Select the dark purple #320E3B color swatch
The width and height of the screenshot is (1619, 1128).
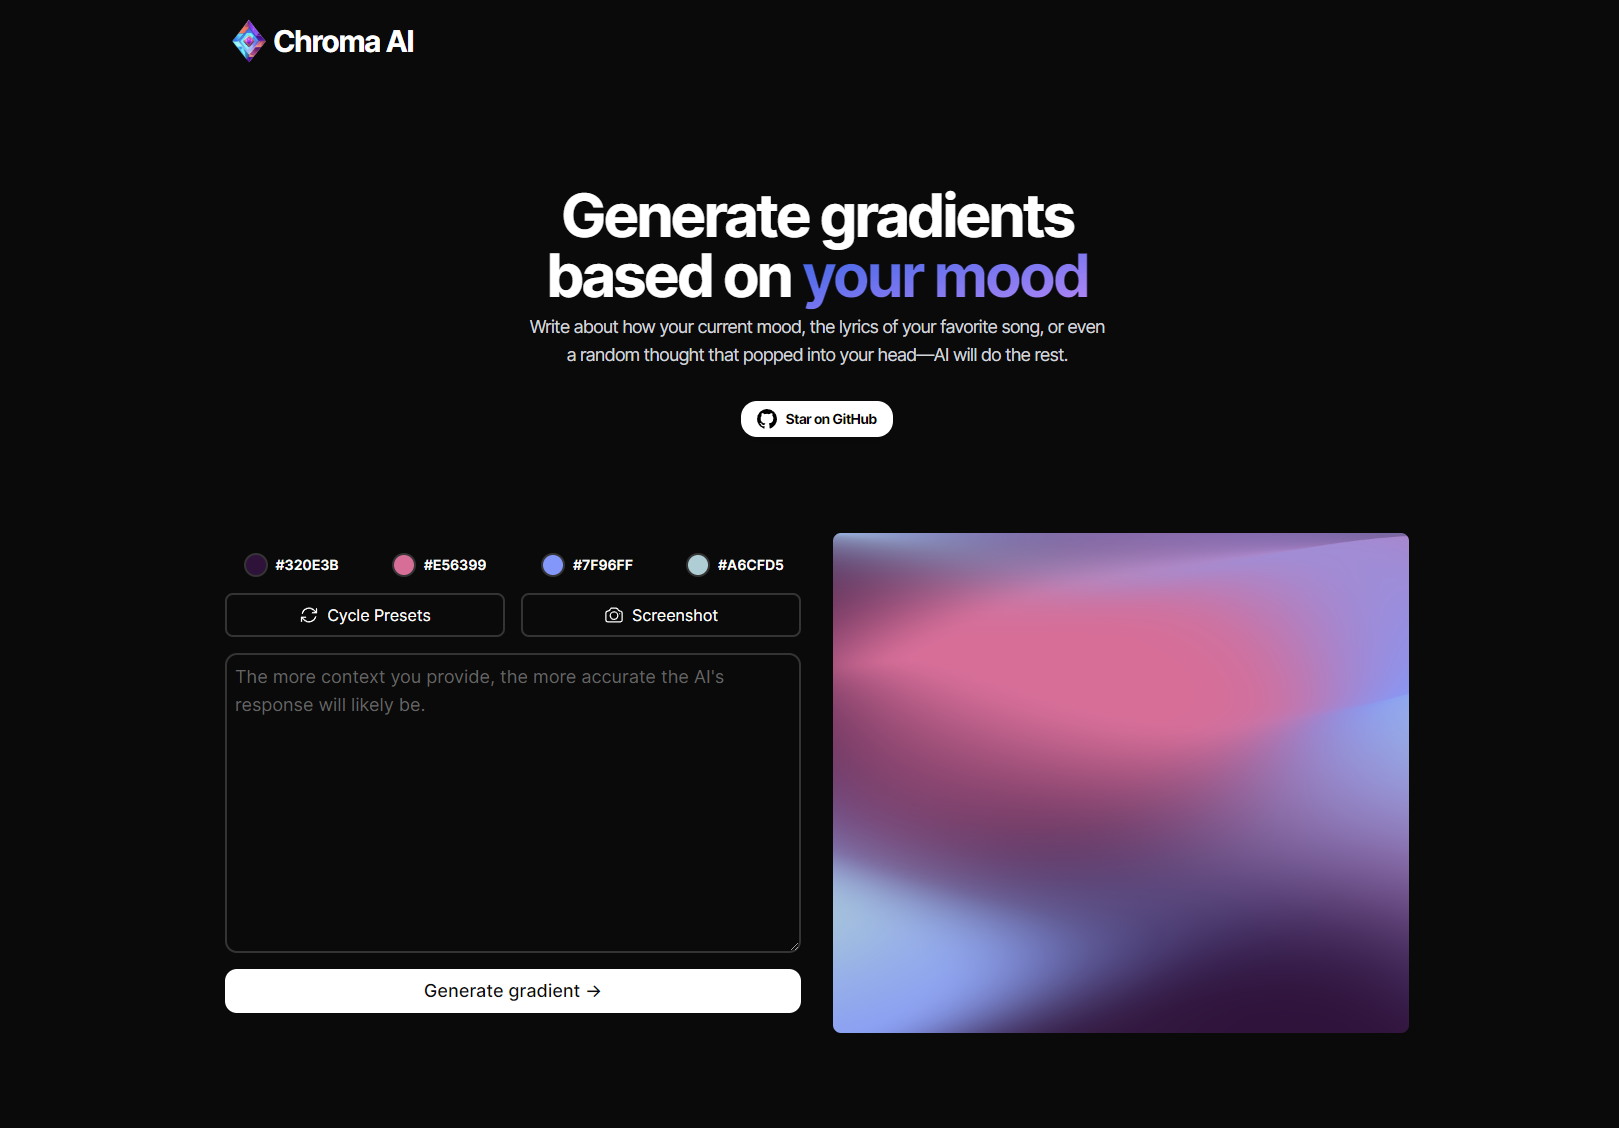click(x=256, y=565)
